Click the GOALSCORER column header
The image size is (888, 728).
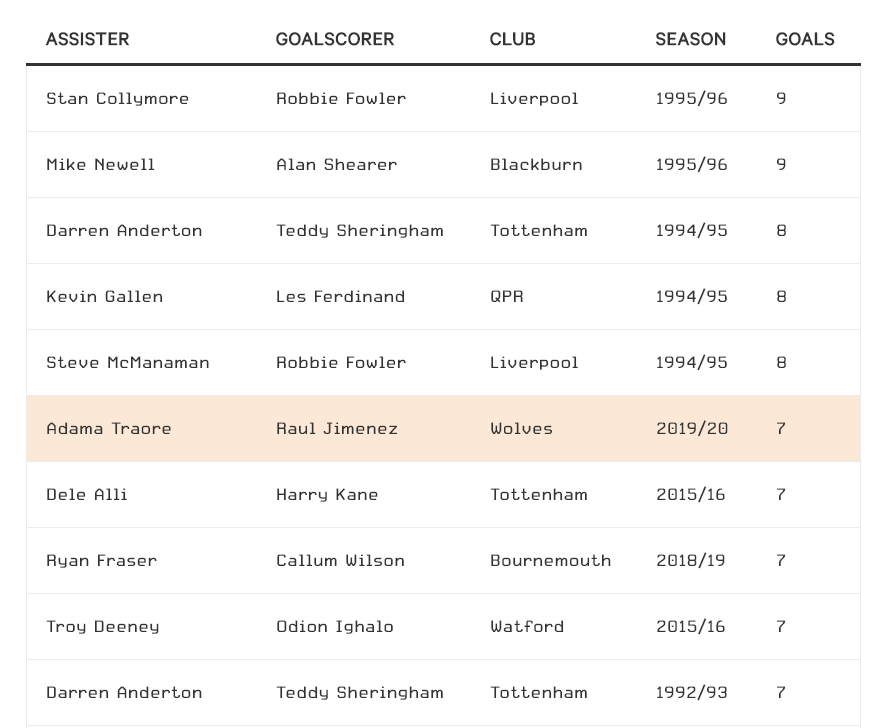point(335,39)
